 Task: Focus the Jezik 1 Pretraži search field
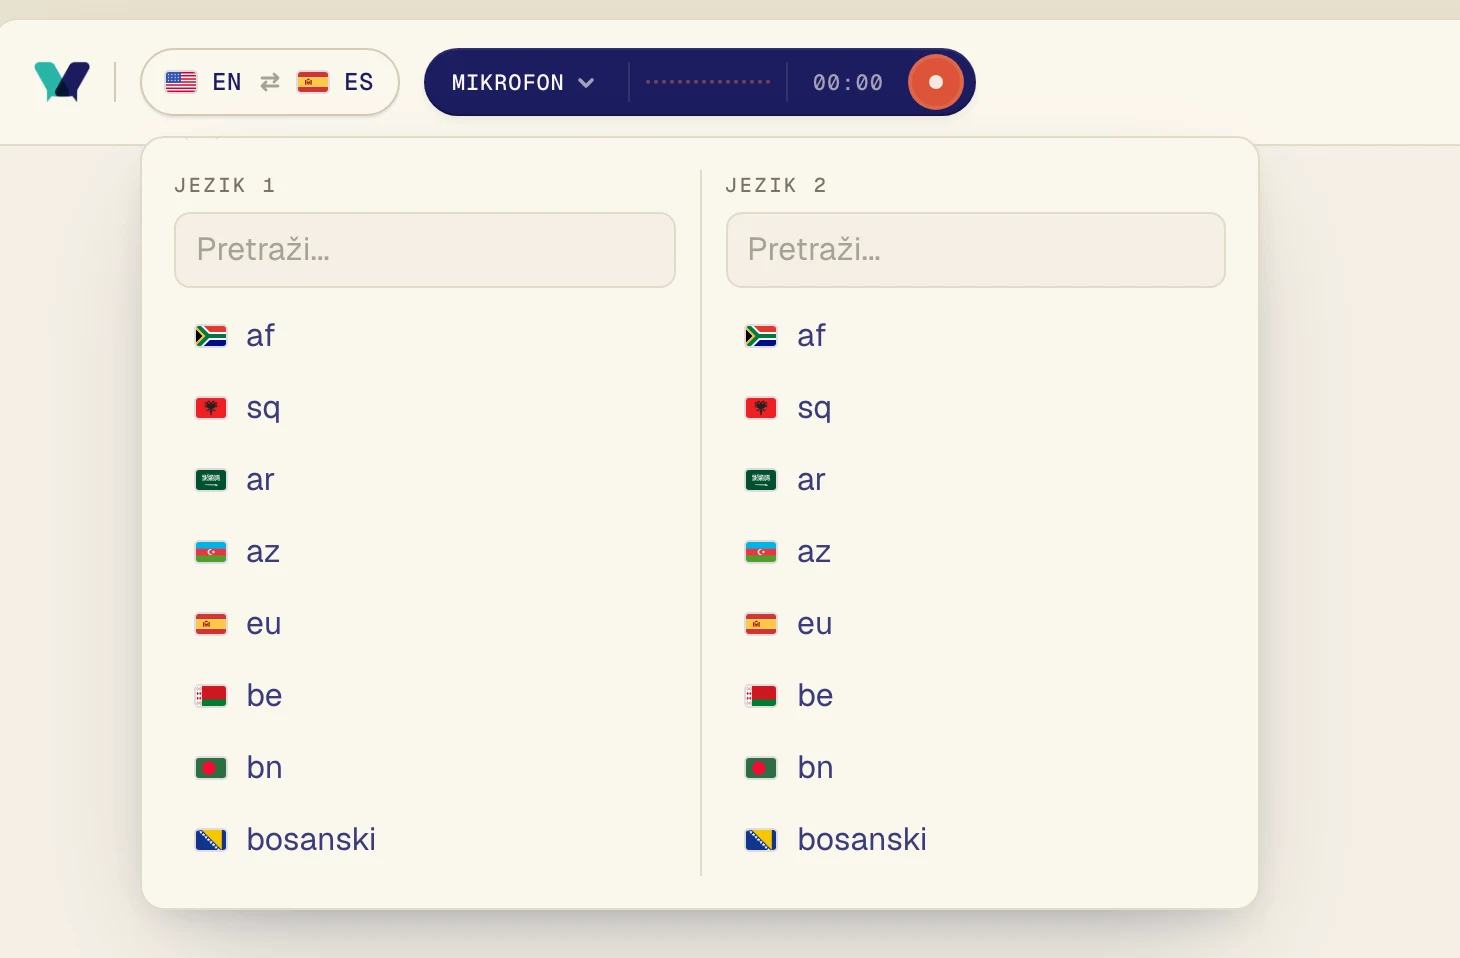425,250
